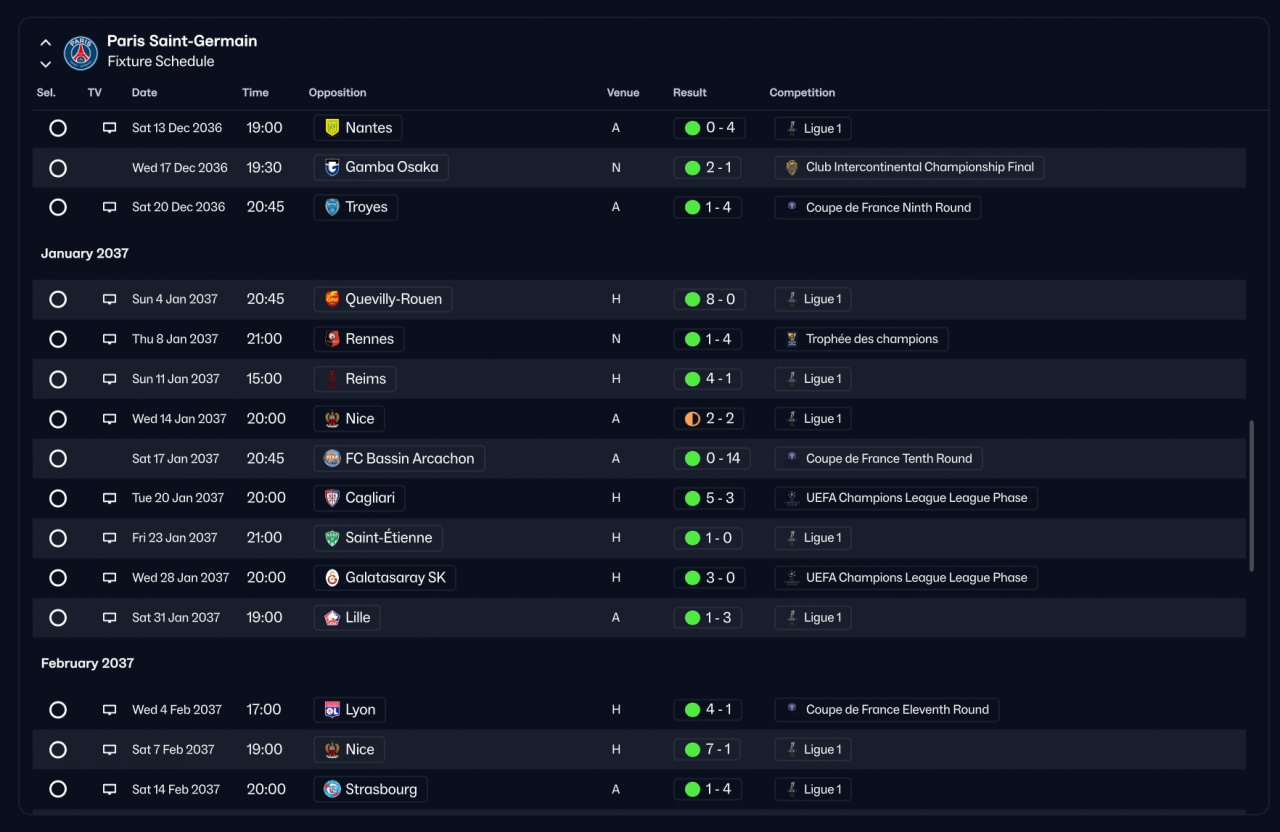The height and width of the screenshot is (832, 1280).
Task: Click the TV icon for Nantes fixture
Action: coord(109,128)
